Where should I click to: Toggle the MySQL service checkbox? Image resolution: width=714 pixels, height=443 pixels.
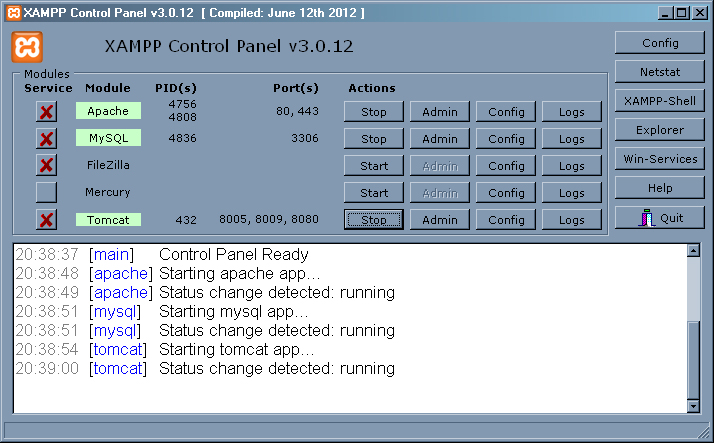pos(46,138)
